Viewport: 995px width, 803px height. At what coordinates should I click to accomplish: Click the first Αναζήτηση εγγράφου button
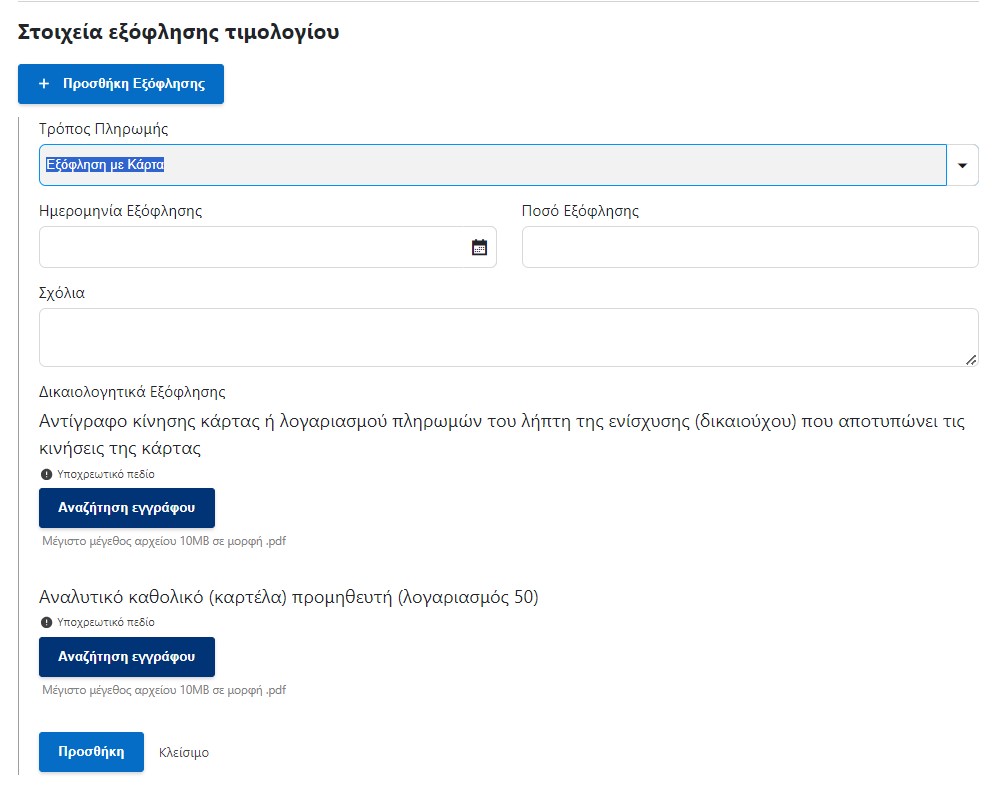click(x=127, y=508)
